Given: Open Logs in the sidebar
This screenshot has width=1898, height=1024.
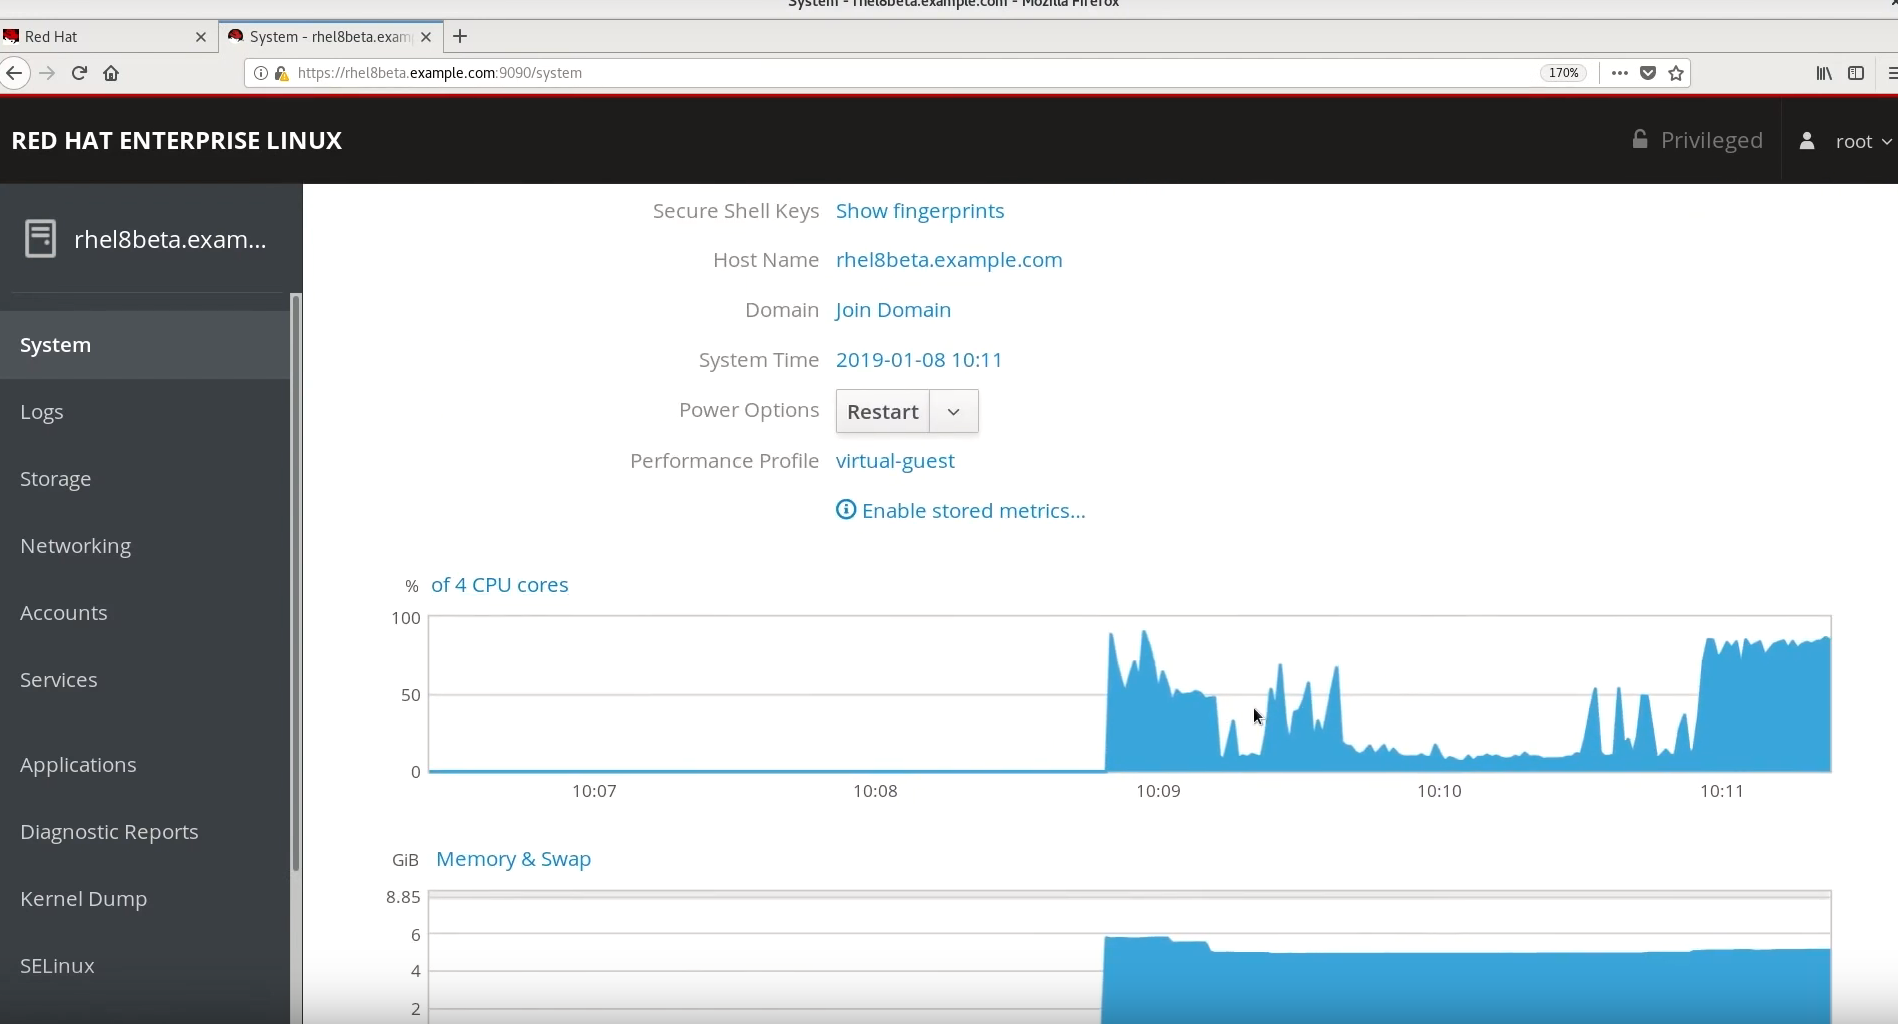Looking at the screenshot, I should pos(145,412).
